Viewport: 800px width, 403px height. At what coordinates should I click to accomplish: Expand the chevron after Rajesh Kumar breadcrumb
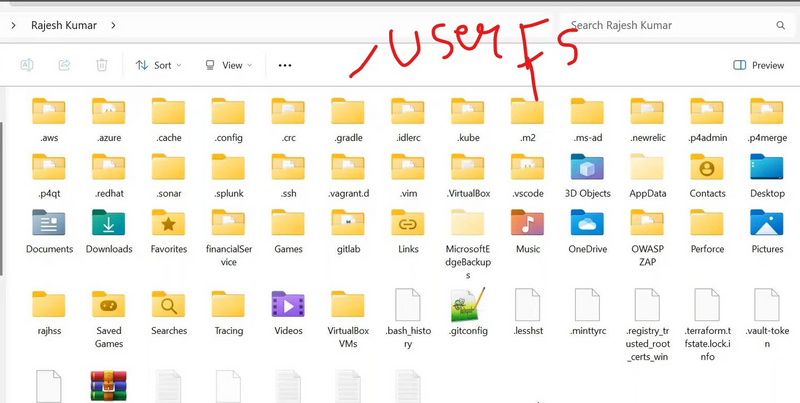[113, 24]
